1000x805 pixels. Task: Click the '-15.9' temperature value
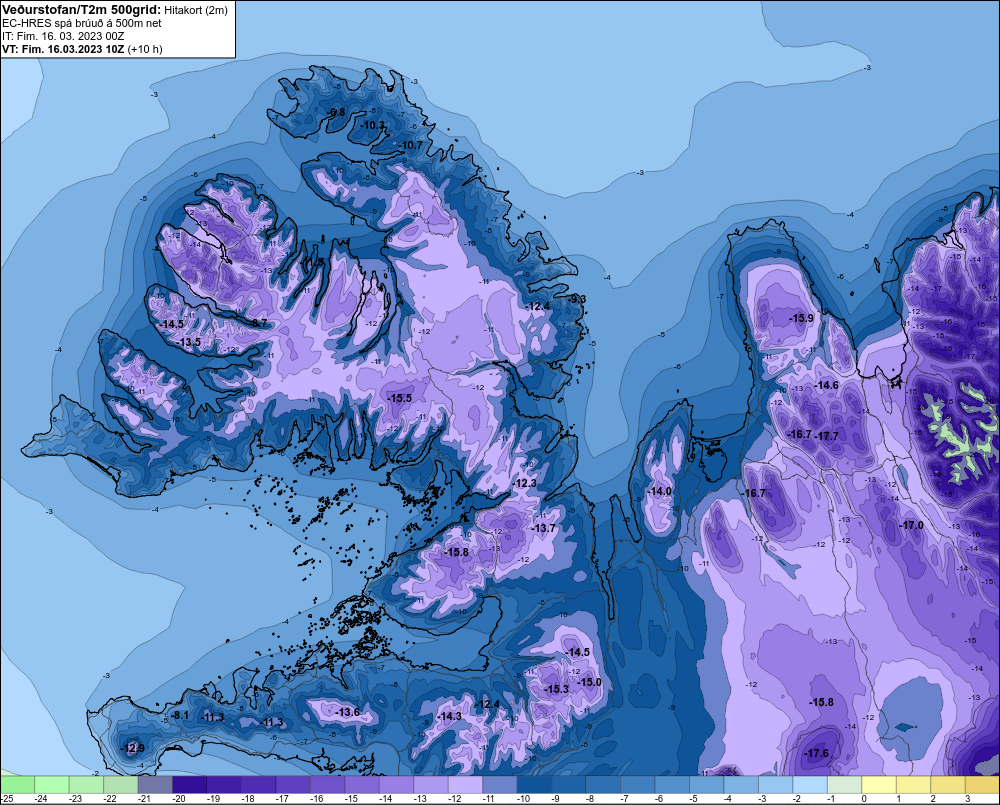click(801, 318)
